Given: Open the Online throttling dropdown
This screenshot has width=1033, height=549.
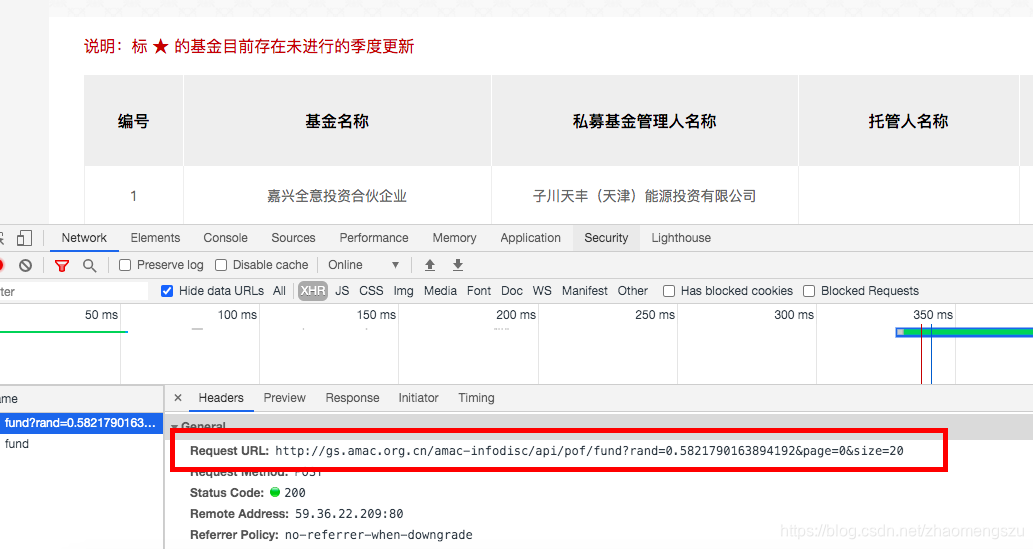Looking at the screenshot, I should (x=364, y=265).
